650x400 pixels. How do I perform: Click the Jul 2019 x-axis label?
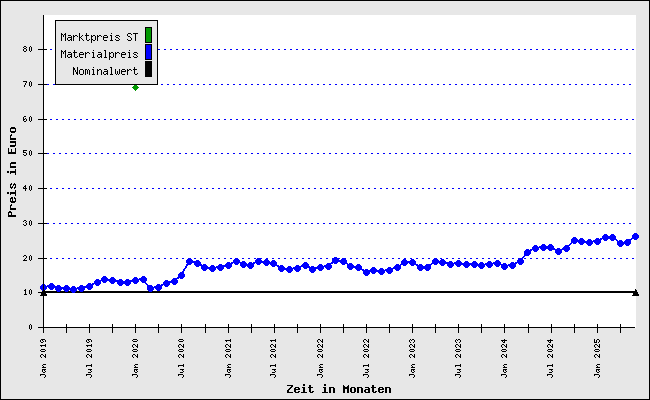point(90,358)
